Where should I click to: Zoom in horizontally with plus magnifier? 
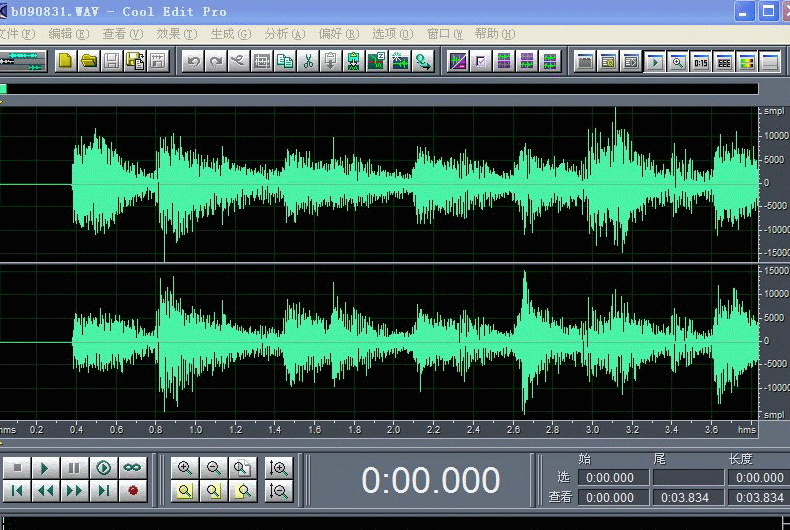click(x=184, y=468)
